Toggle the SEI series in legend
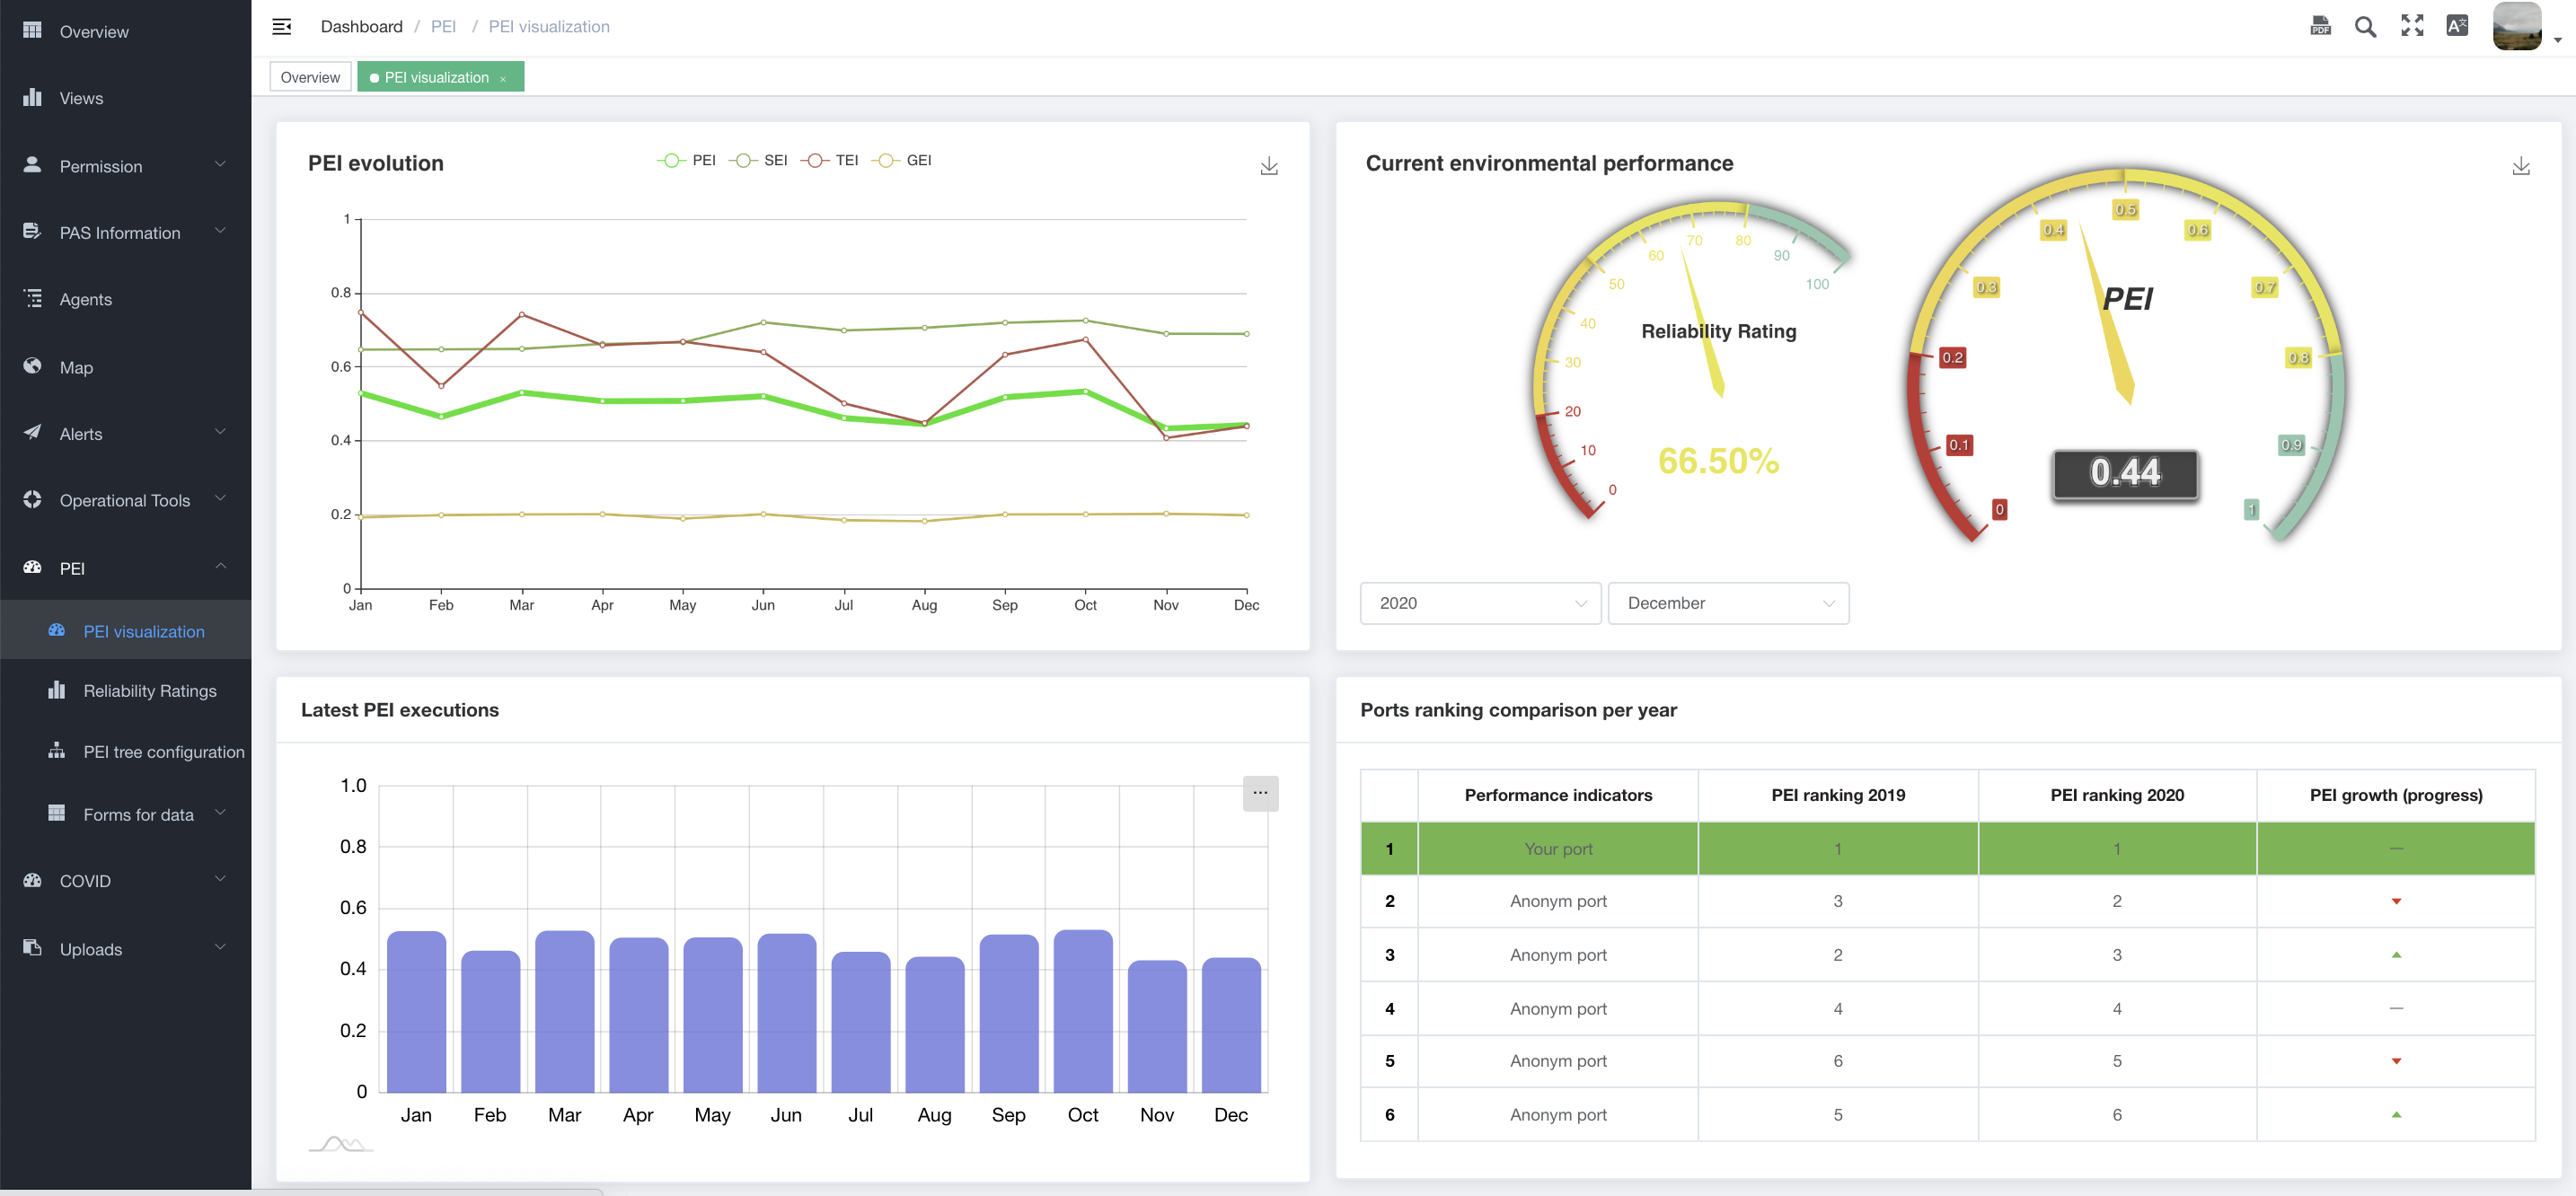The image size is (2576, 1196). pyautogui.click(x=758, y=160)
